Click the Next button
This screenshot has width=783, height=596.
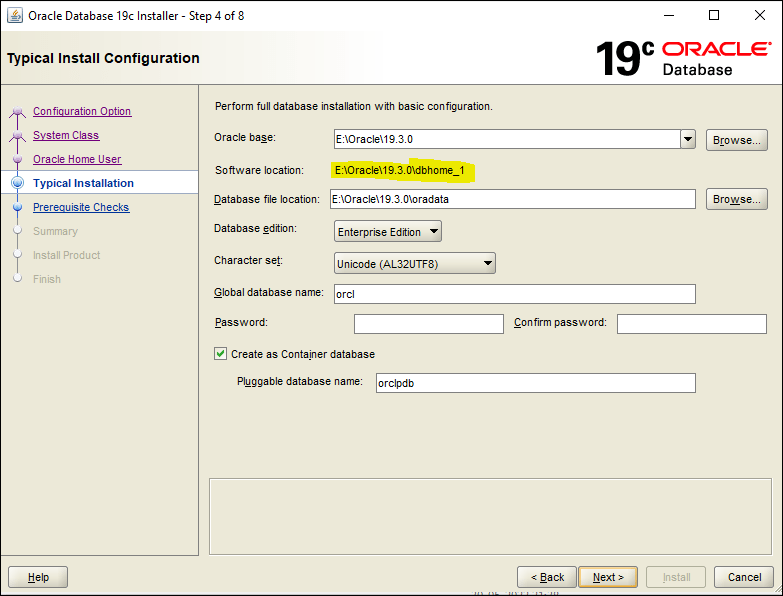click(608, 577)
